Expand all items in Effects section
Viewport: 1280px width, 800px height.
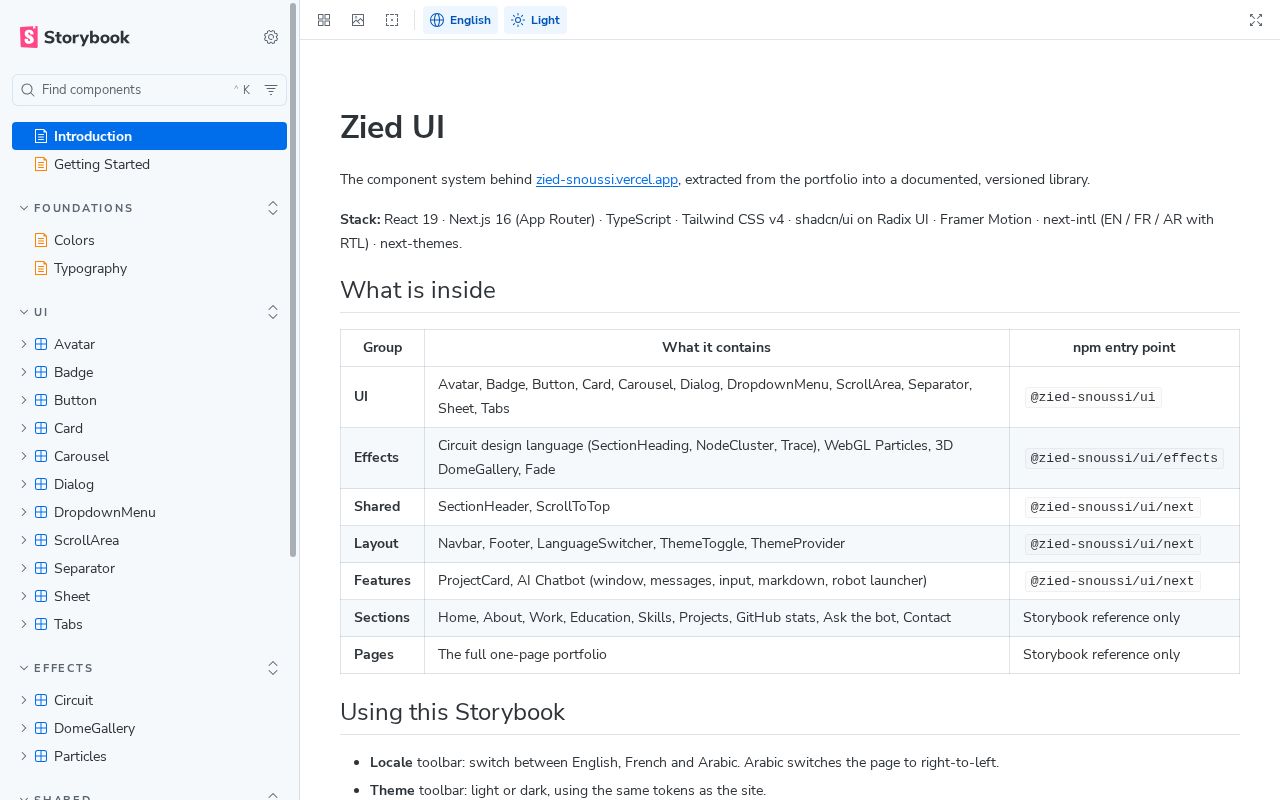(x=273, y=668)
